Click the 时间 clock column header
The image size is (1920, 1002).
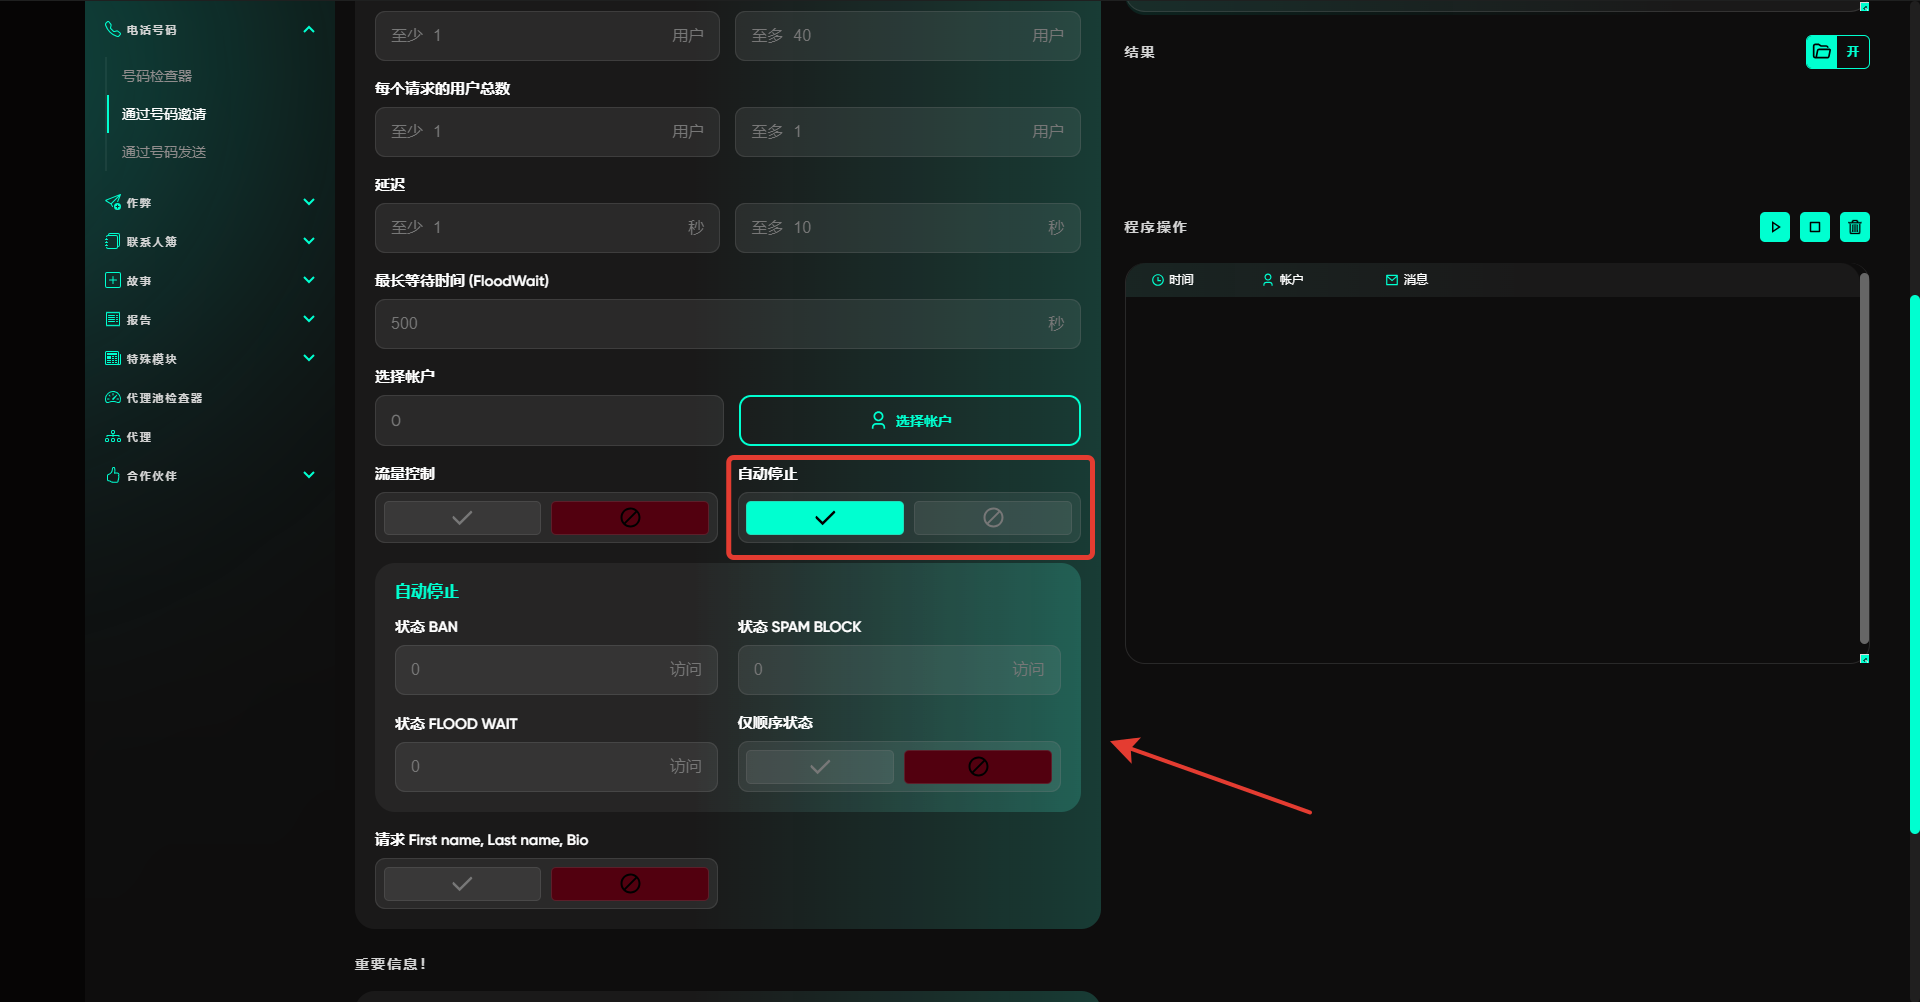pos(1172,280)
